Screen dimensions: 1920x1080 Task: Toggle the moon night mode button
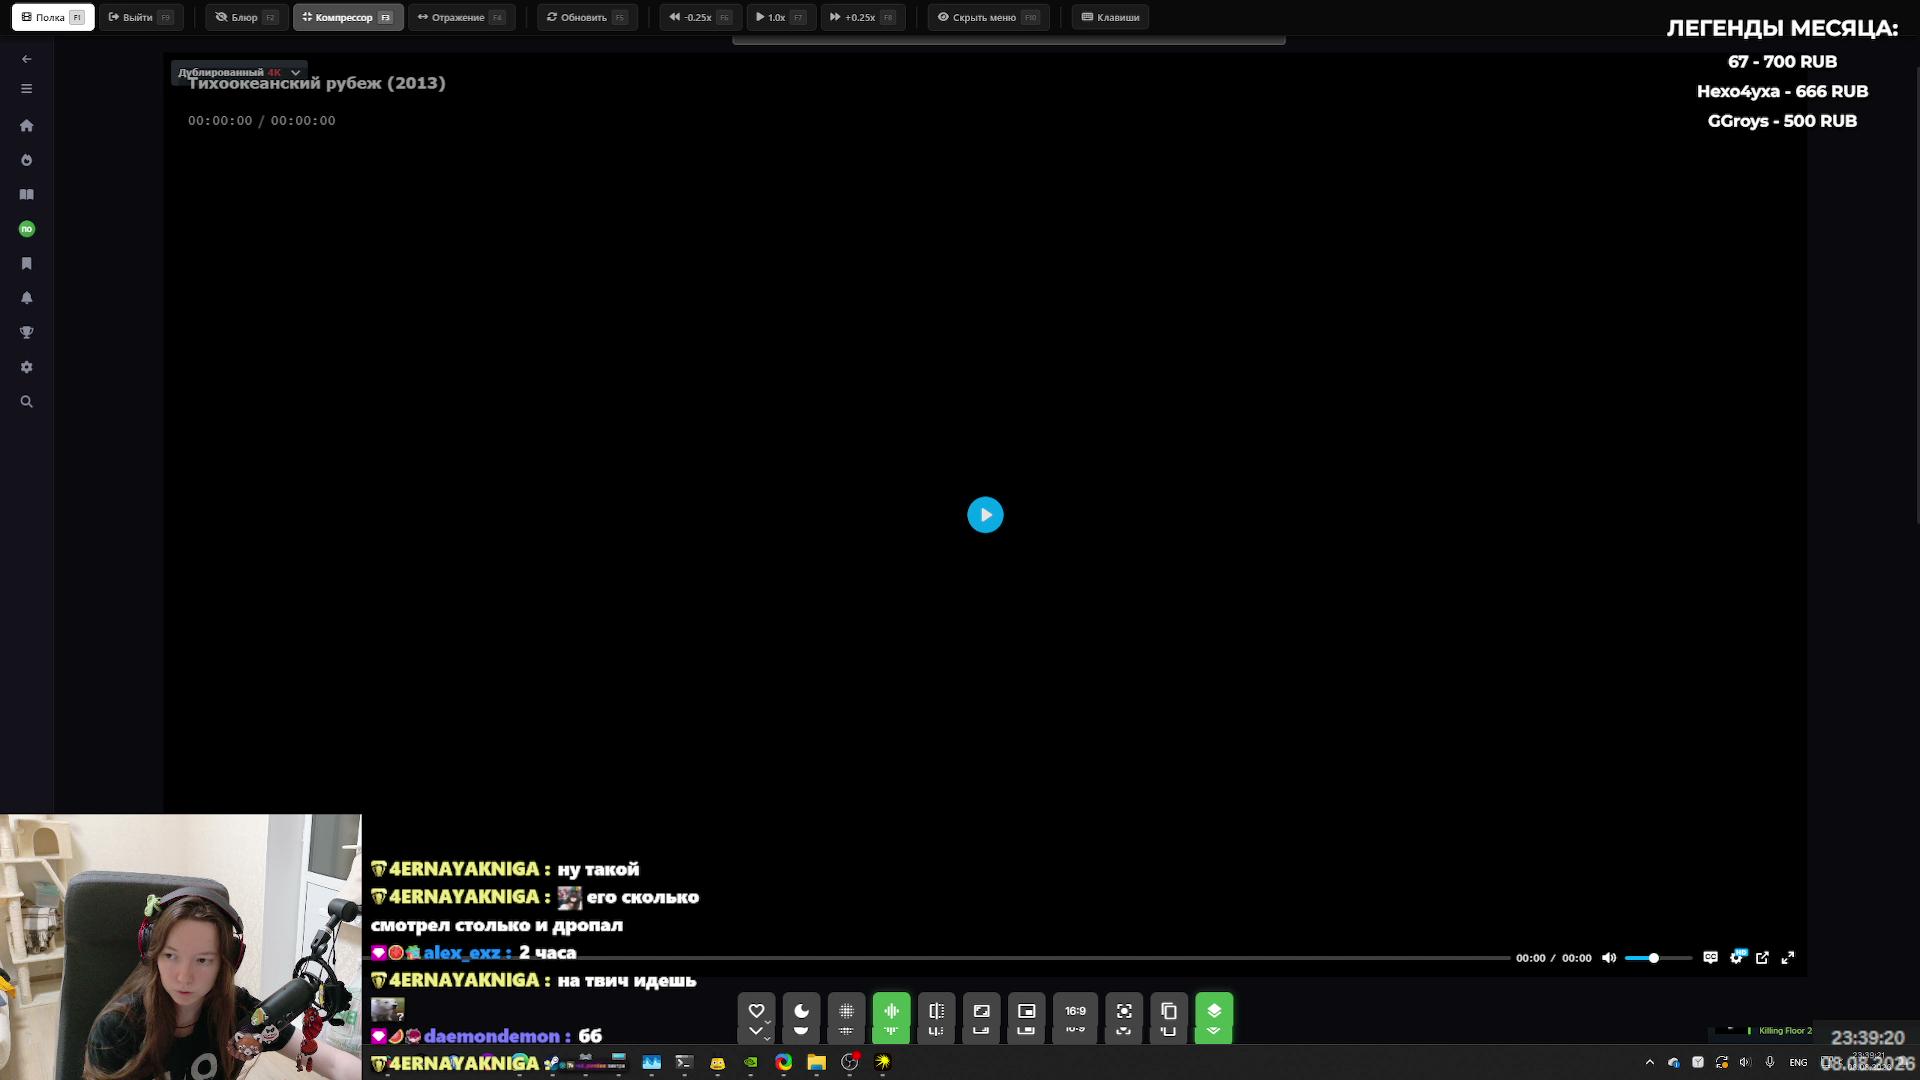(802, 1012)
